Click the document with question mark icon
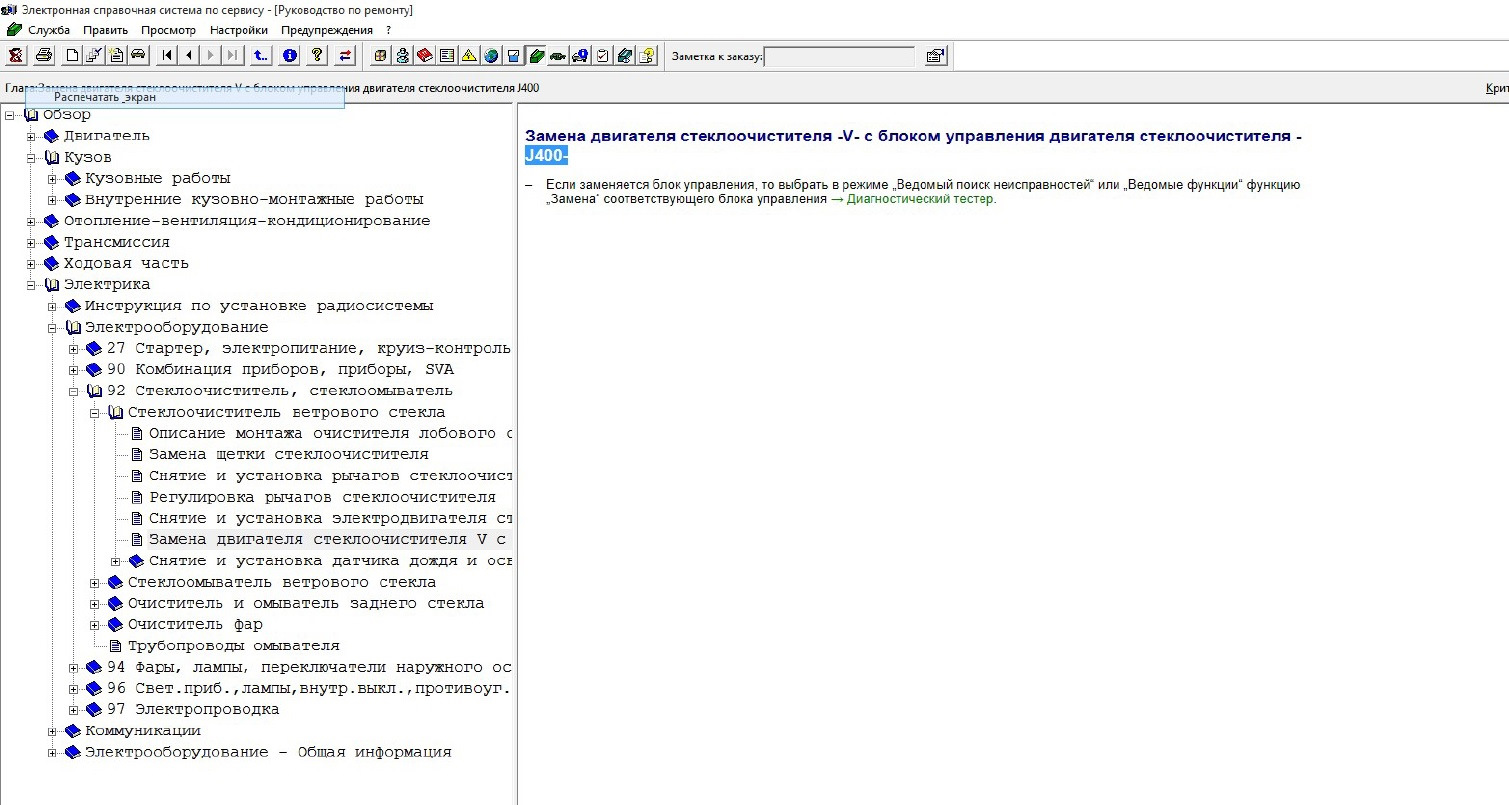The image size is (1509, 805). 647,56
